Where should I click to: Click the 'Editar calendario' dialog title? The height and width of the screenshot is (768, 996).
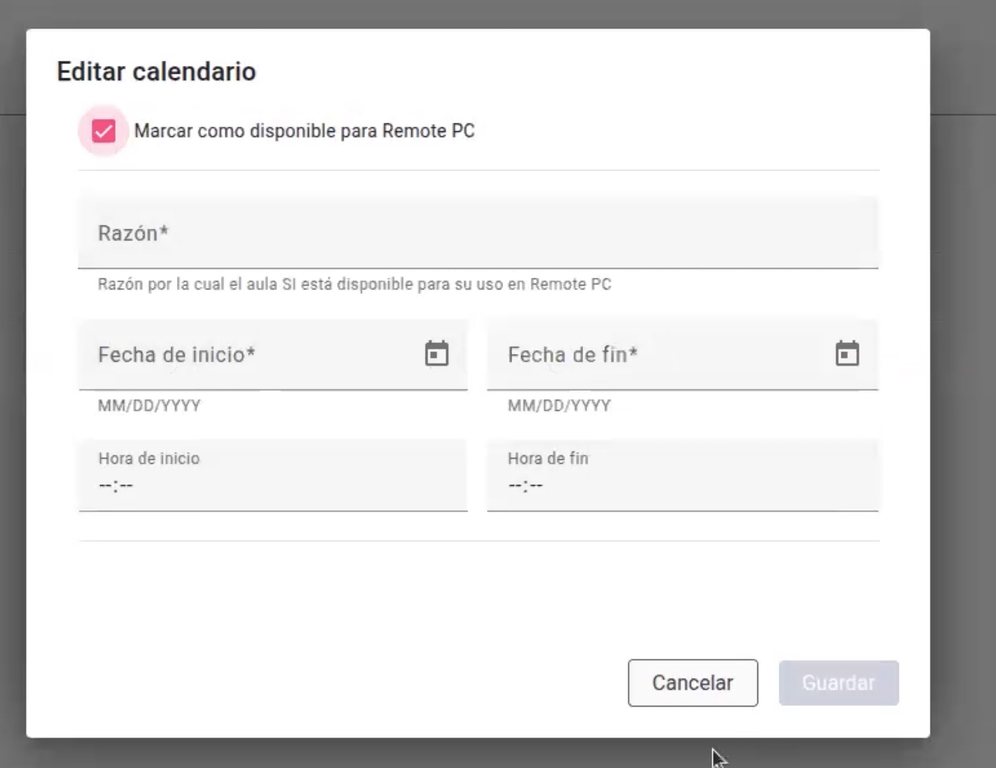pyautogui.click(x=156, y=72)
